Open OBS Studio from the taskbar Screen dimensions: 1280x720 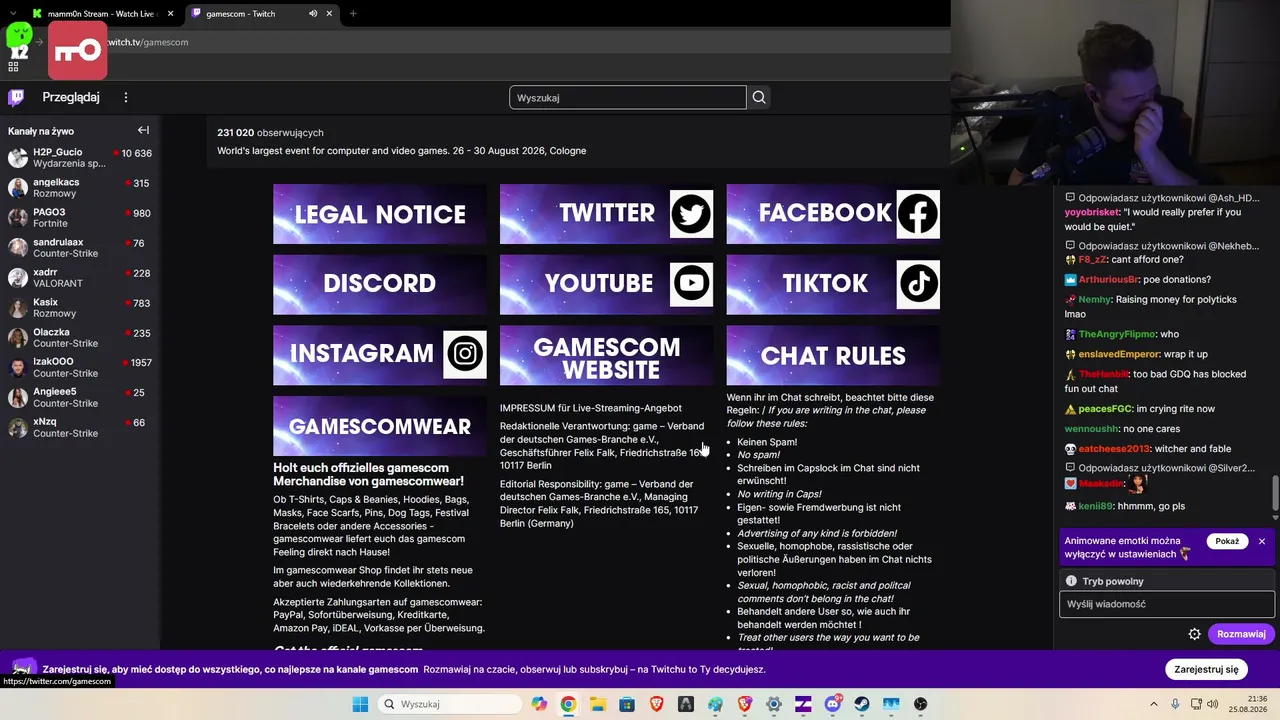pyautogui.click(x=921, y=704)
